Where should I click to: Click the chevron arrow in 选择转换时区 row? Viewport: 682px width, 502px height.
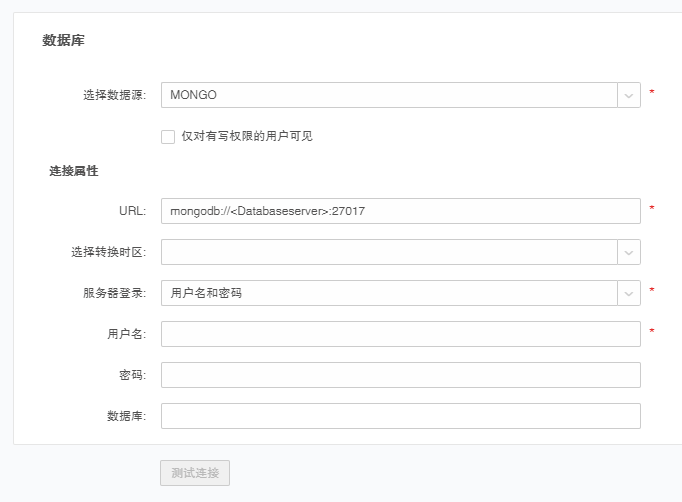[629, 252]
